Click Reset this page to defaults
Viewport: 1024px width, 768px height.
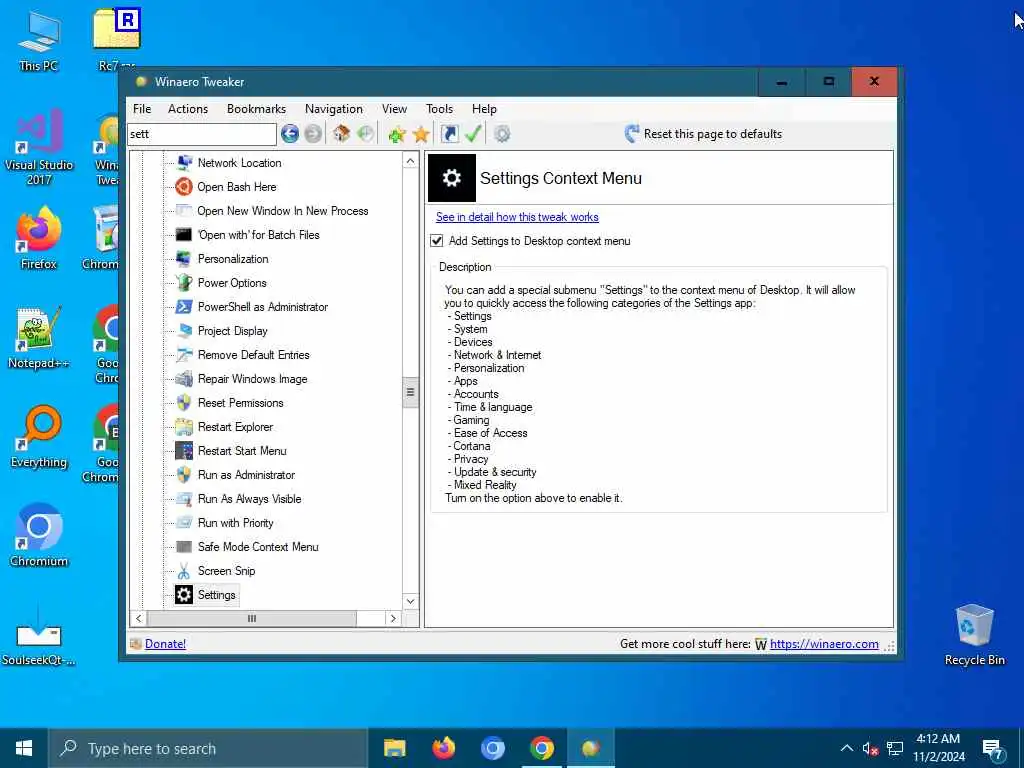pyautogui.click(x=703, y=134)
